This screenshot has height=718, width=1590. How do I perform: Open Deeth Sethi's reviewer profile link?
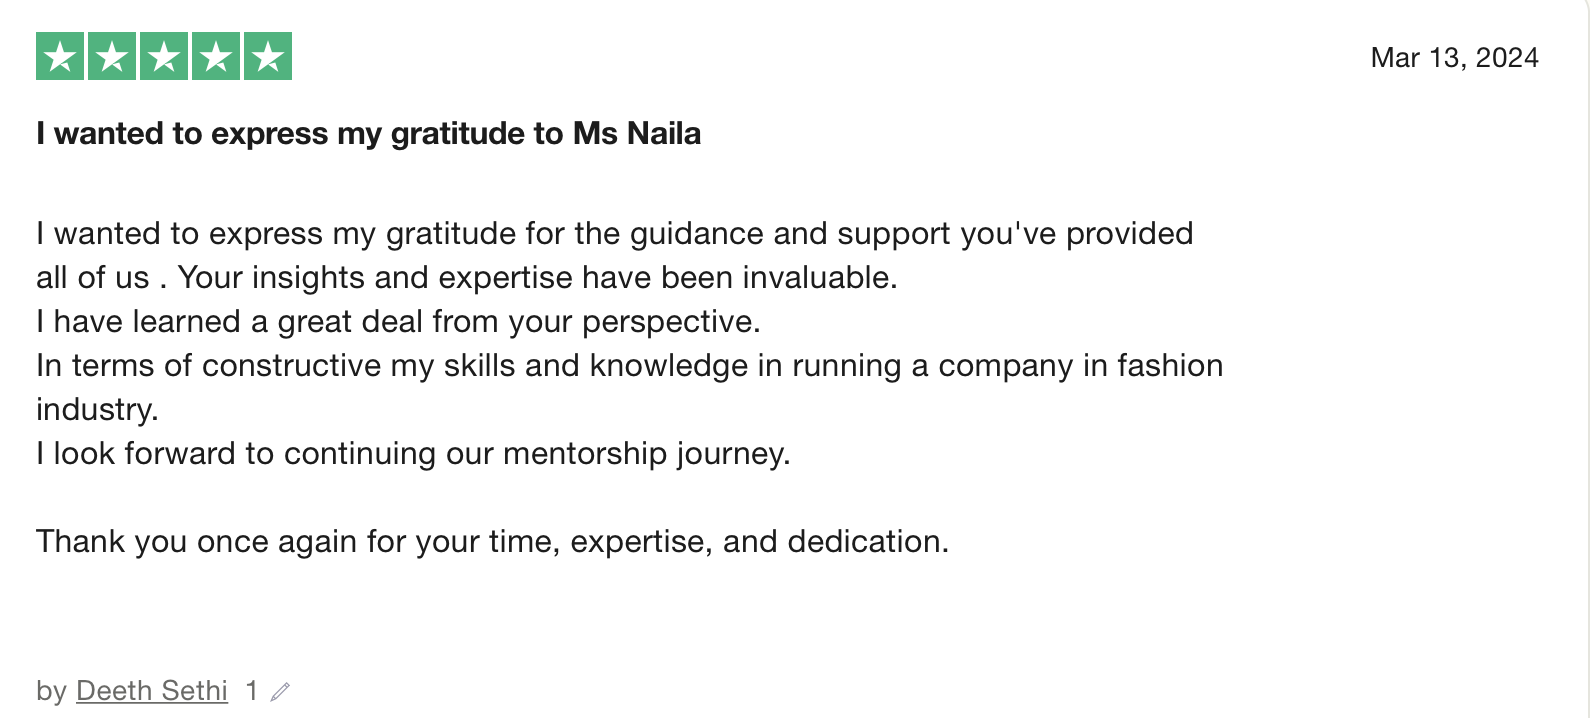(x=152, y=691)
